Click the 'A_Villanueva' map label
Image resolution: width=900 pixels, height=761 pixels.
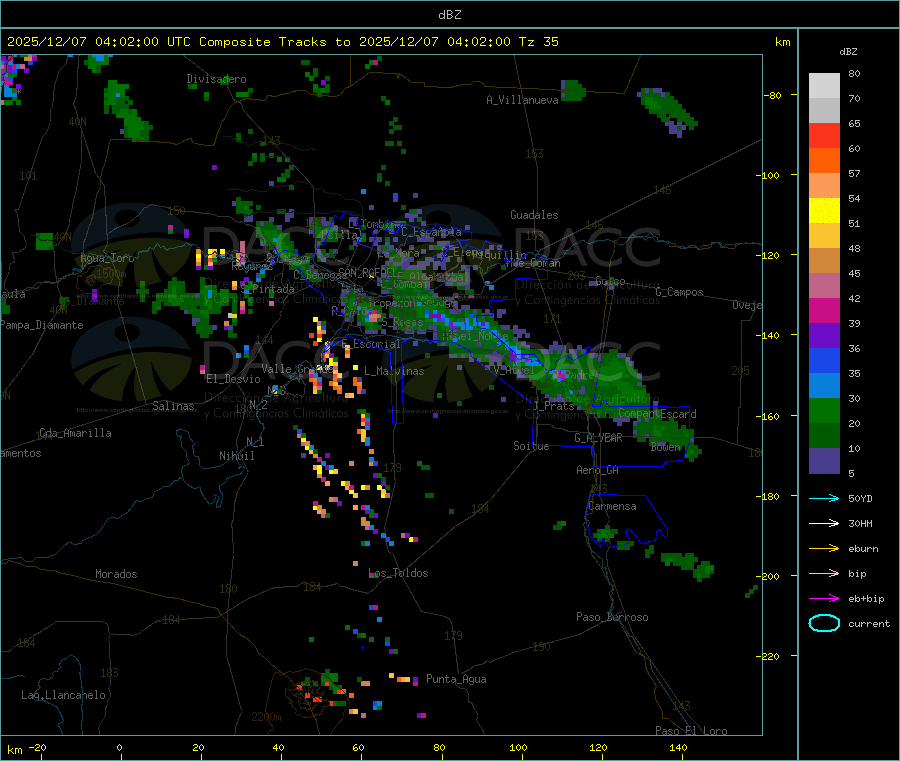click(522, 100)
